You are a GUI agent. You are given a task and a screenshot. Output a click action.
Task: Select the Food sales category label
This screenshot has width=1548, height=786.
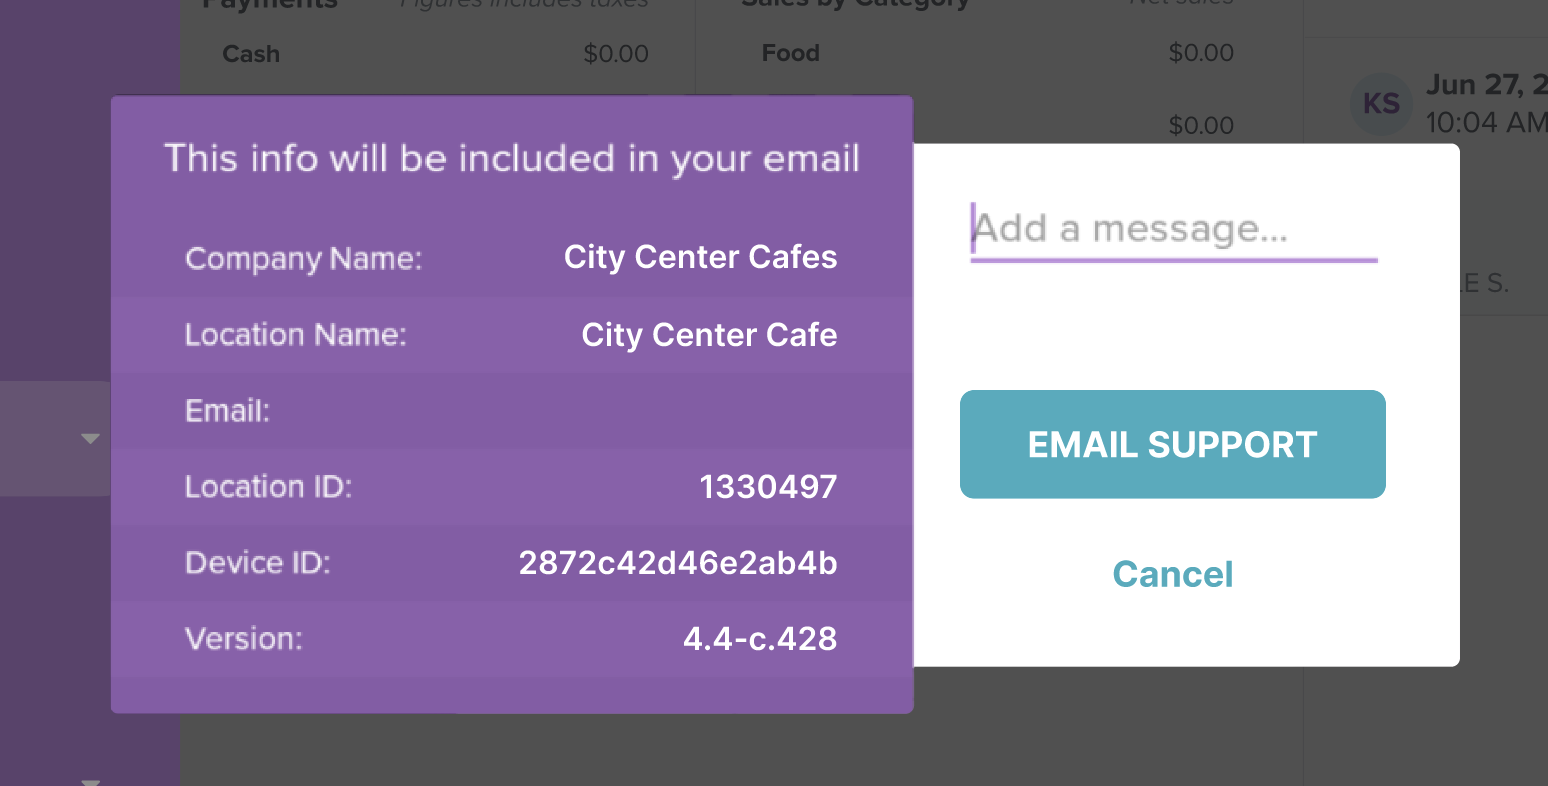[790, 53]
